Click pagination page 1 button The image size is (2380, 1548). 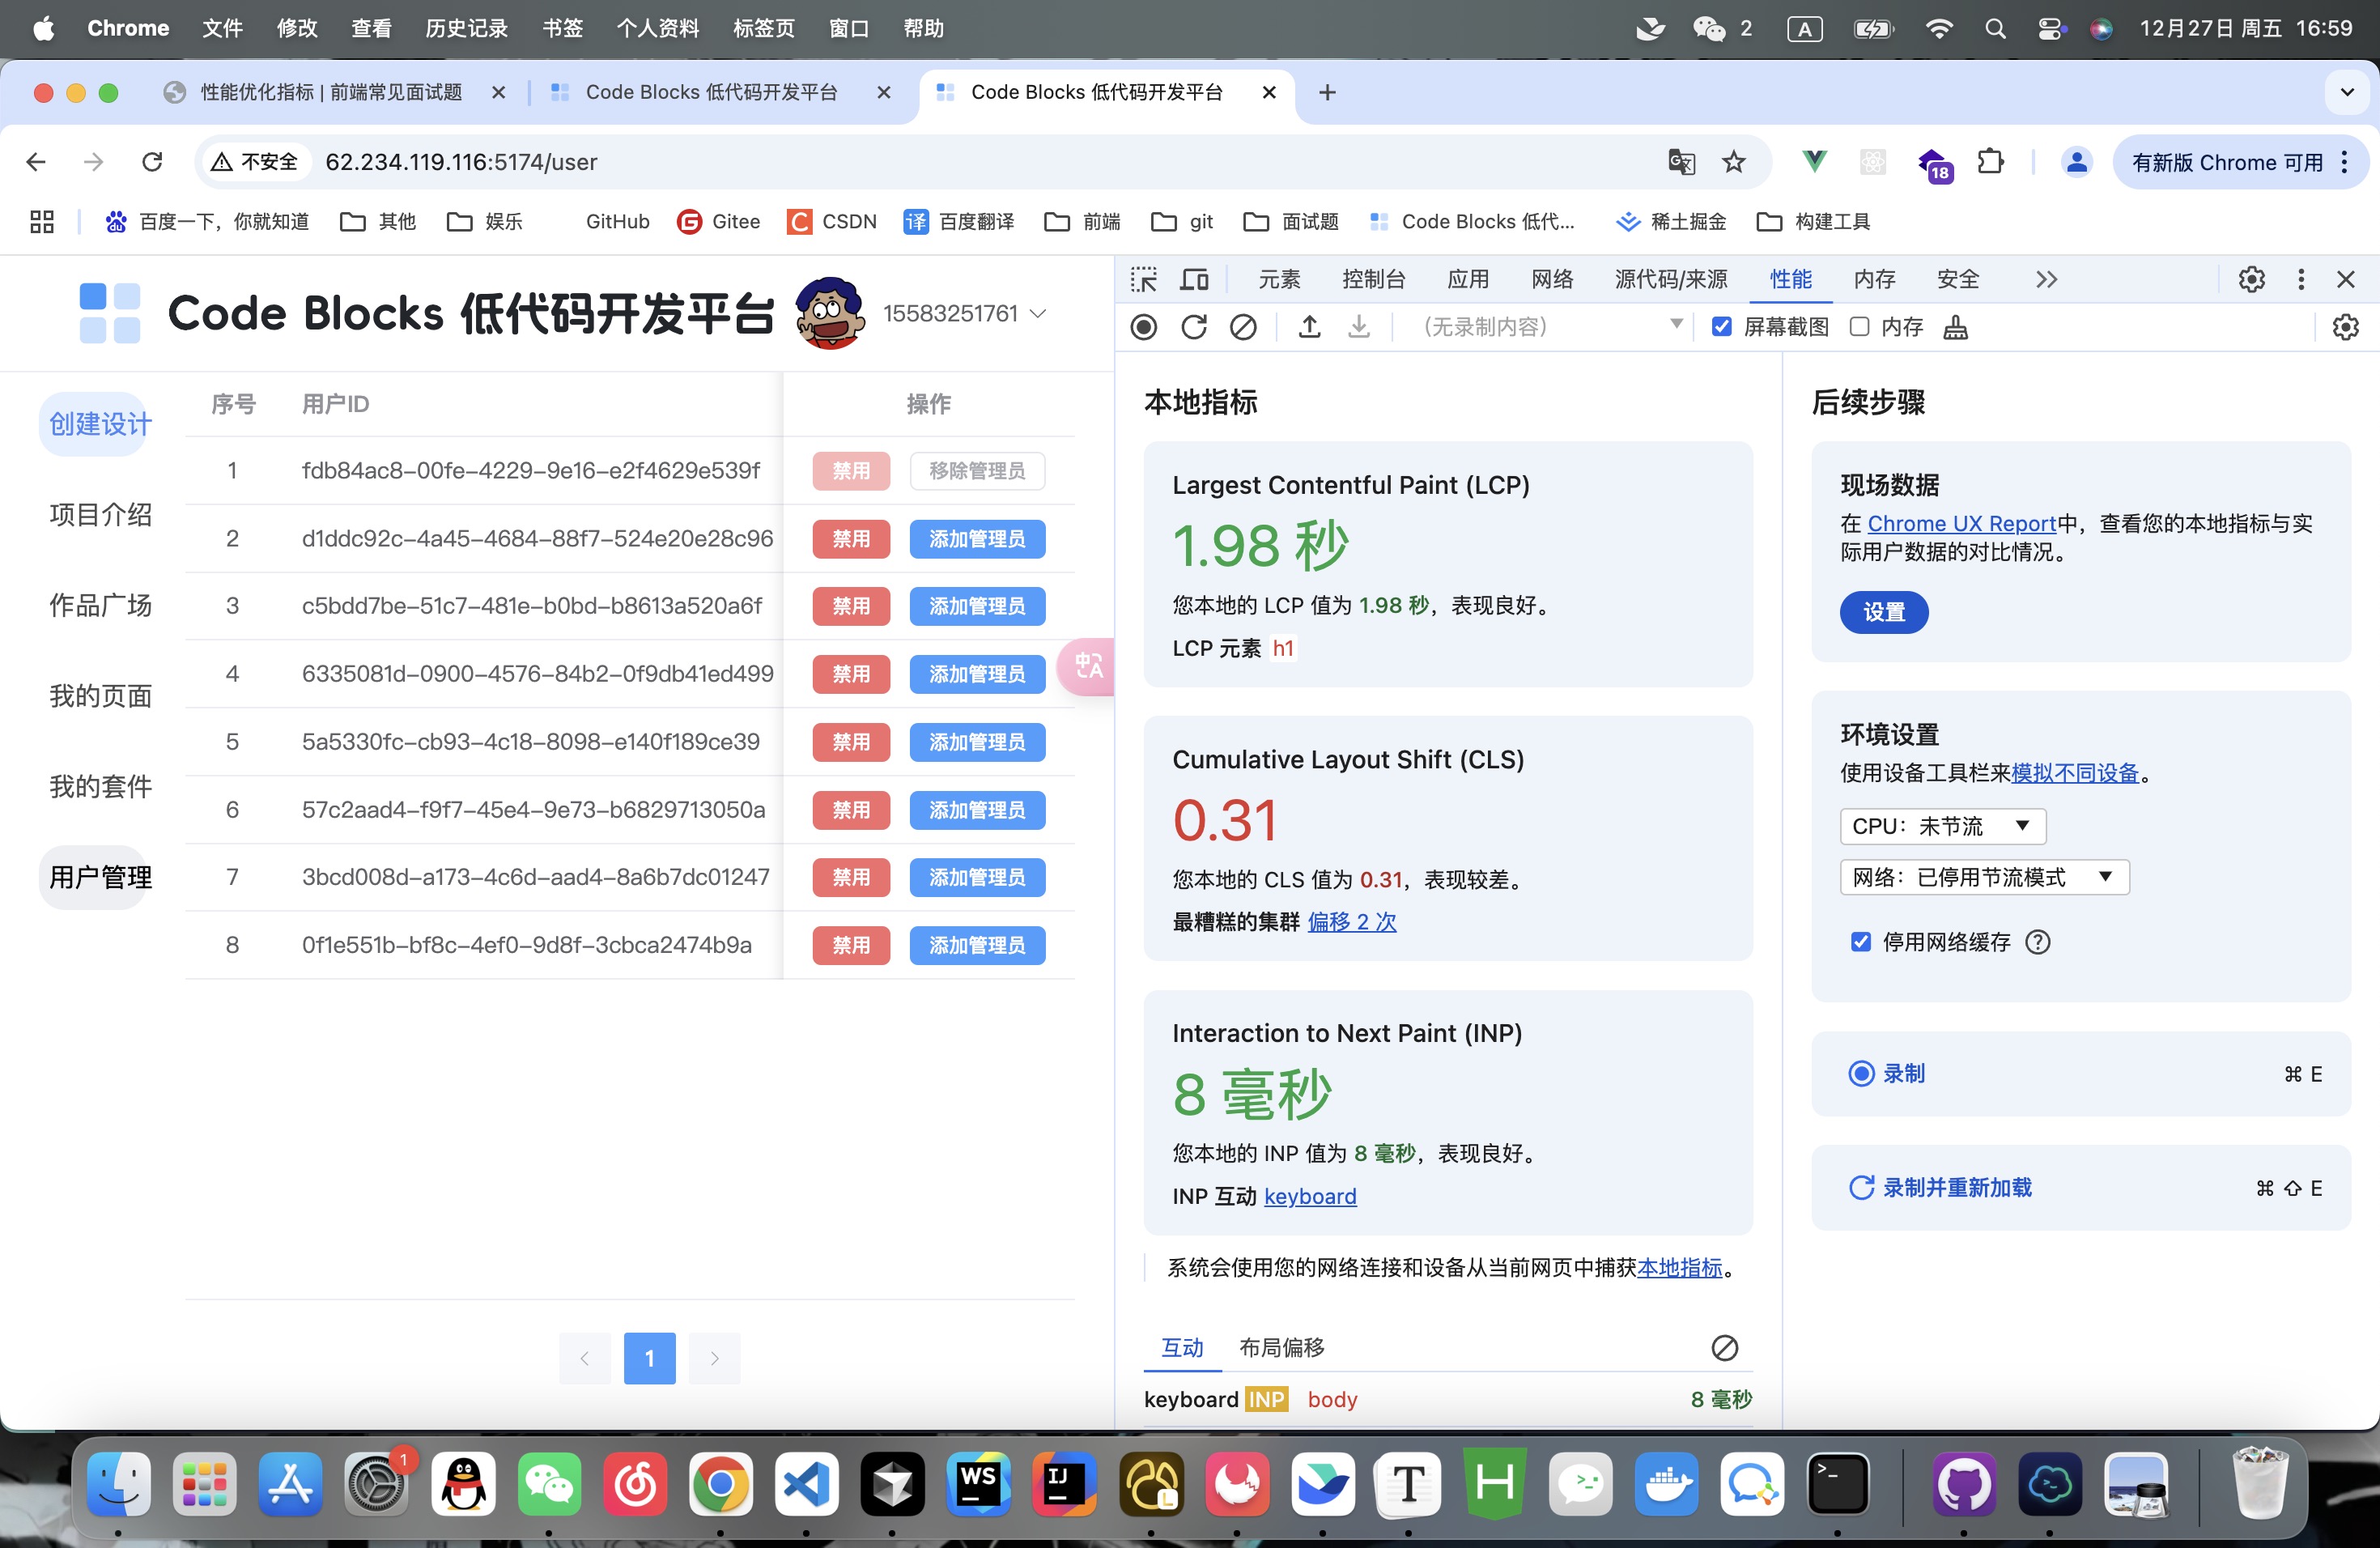[649, 1357]
